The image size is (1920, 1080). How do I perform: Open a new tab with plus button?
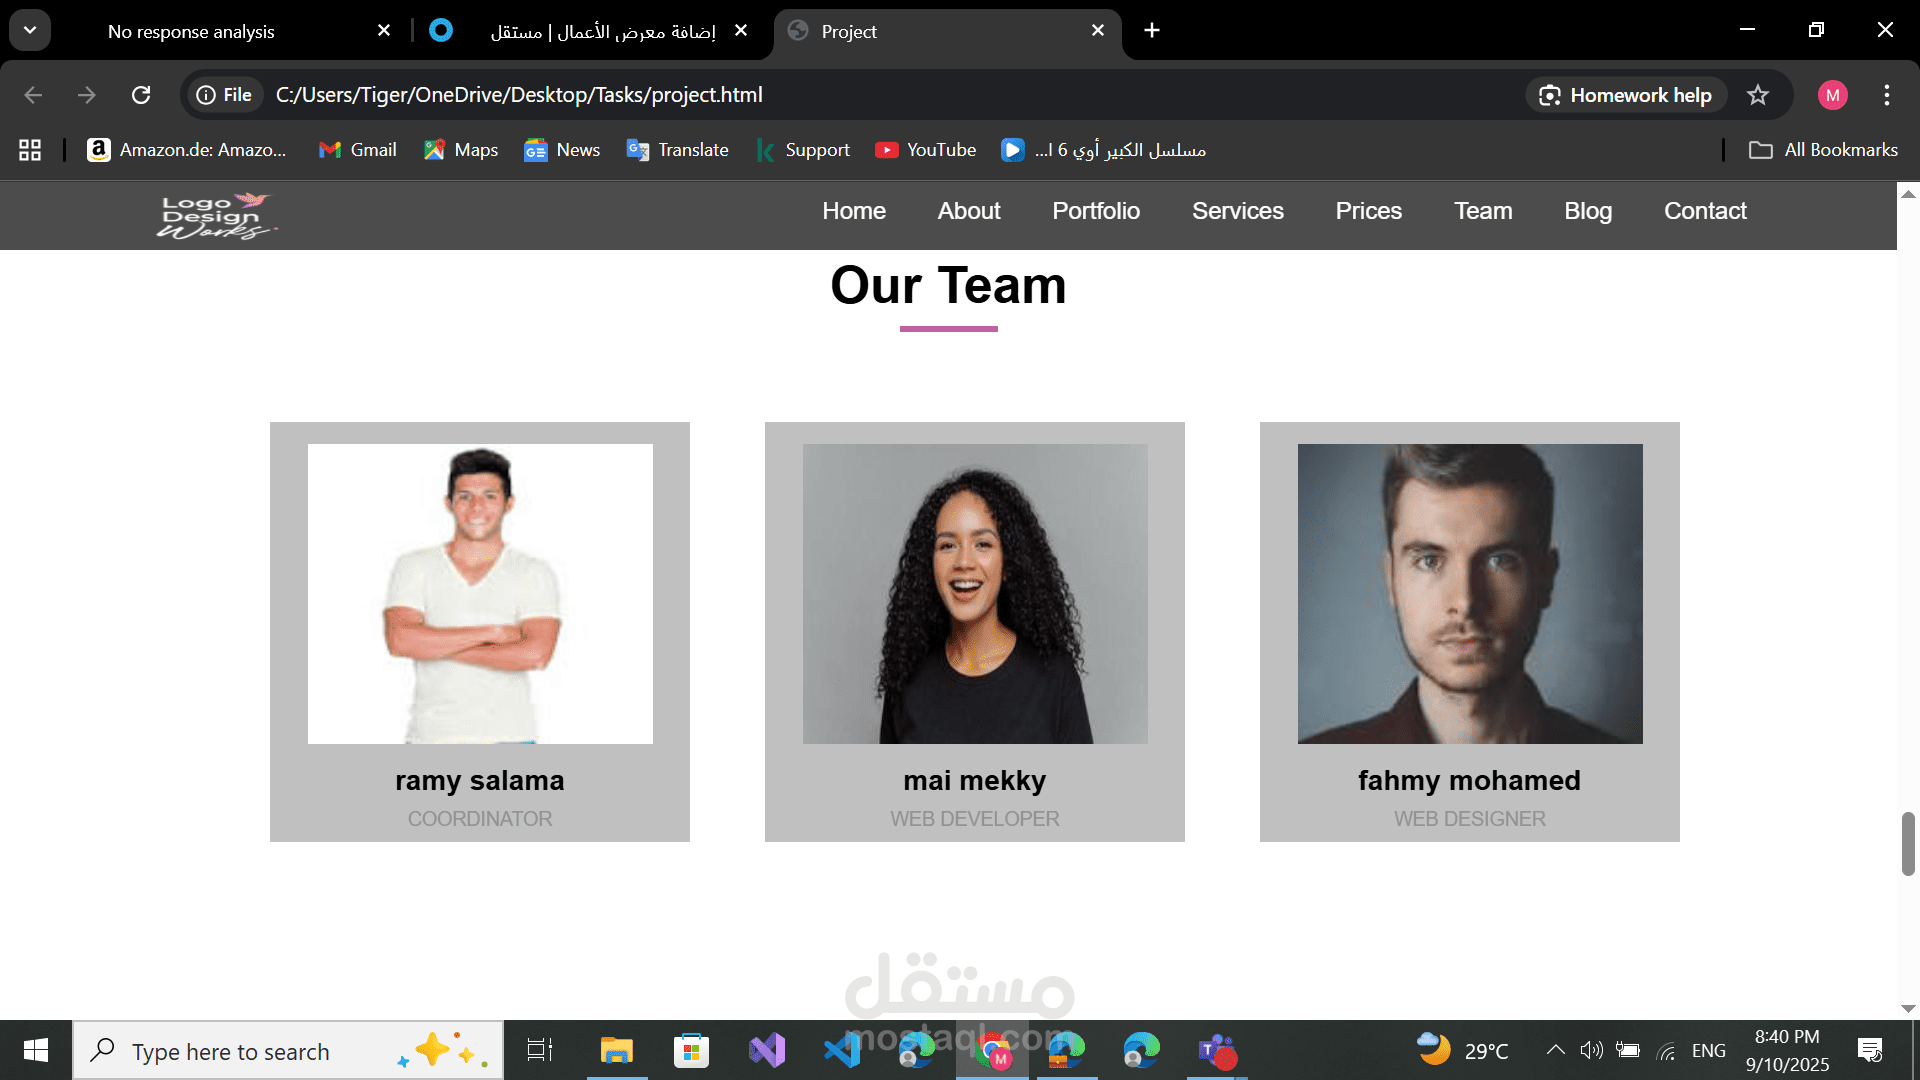1152,31
